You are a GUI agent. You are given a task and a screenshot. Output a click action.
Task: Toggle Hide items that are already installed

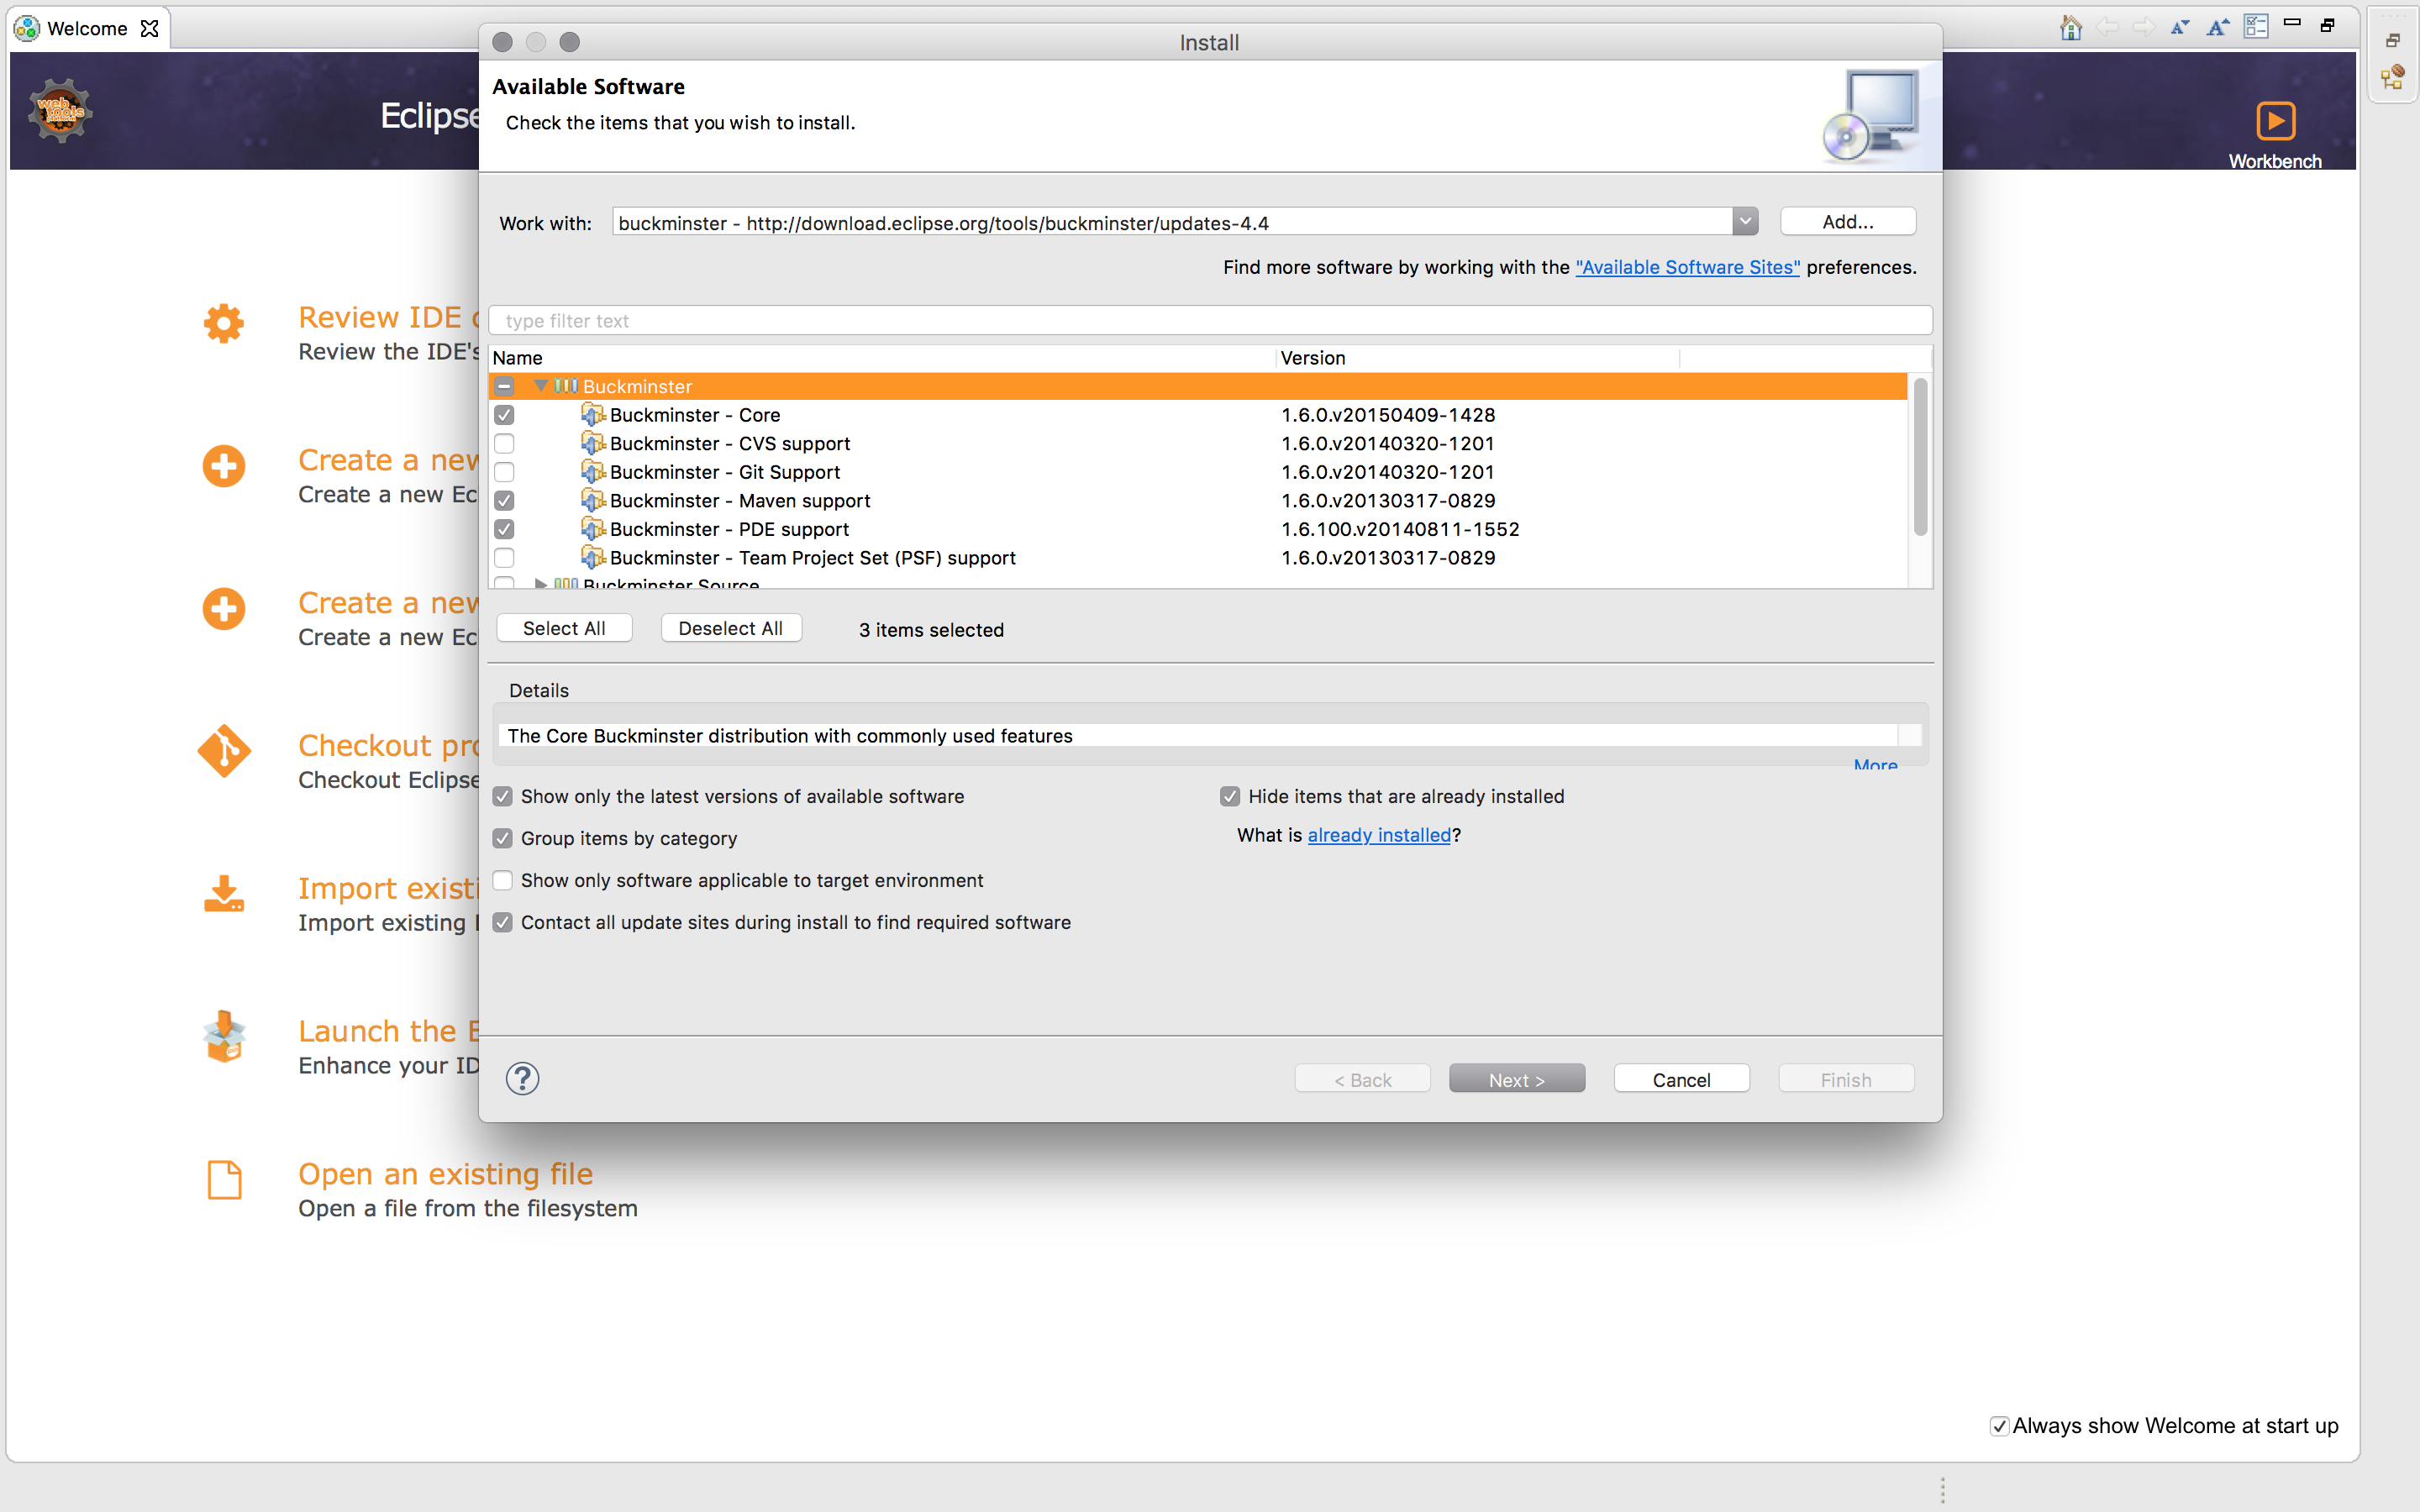pos(1230,796)
